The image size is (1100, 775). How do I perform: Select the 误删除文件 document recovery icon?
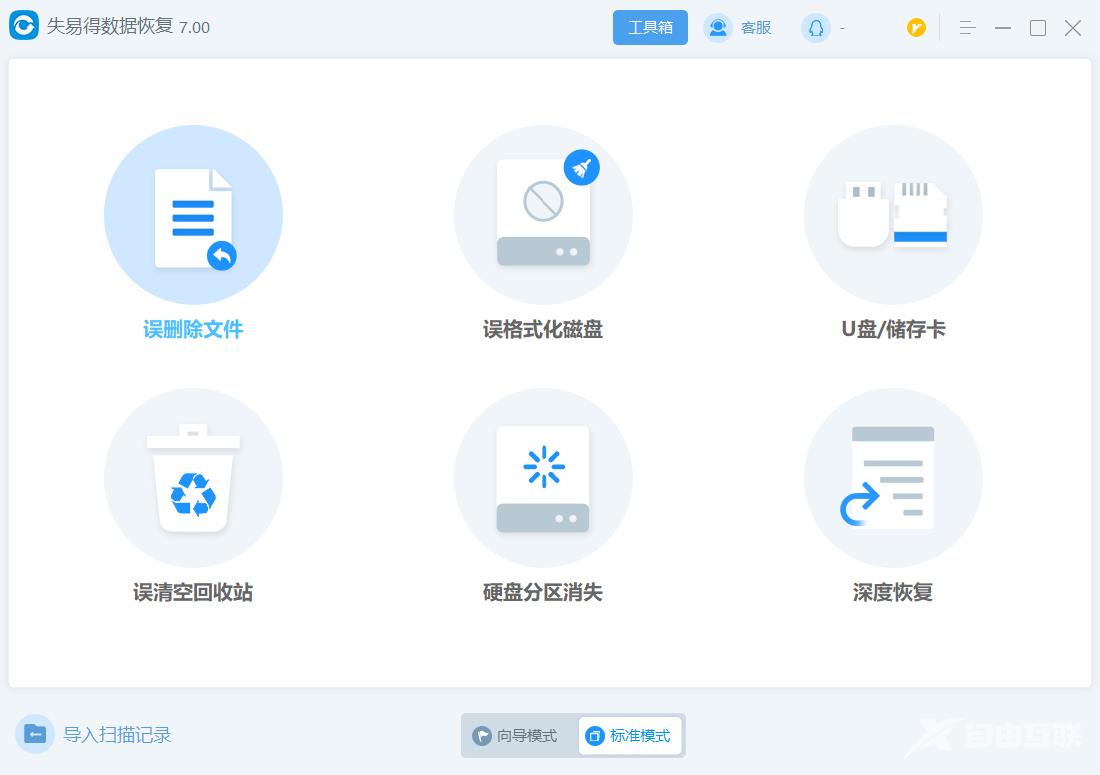click(193, 215)
